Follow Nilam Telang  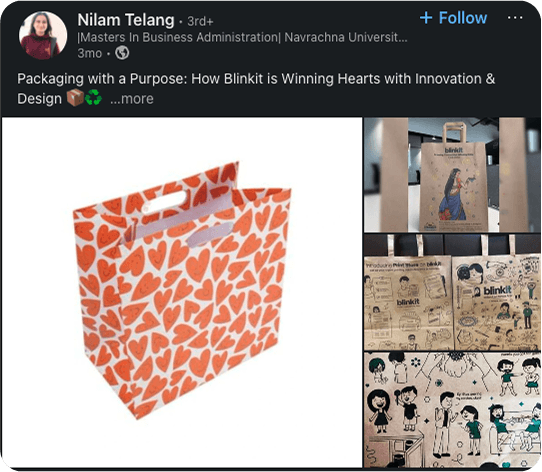click(453, 18)
